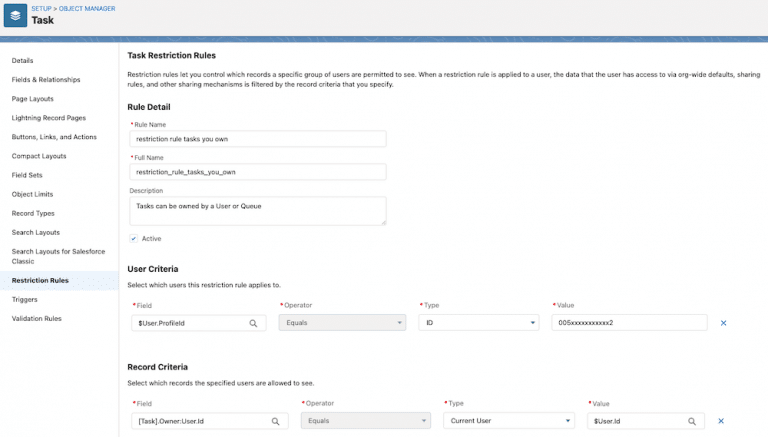Select Page Layouts in sidebar

click(33, 99)
